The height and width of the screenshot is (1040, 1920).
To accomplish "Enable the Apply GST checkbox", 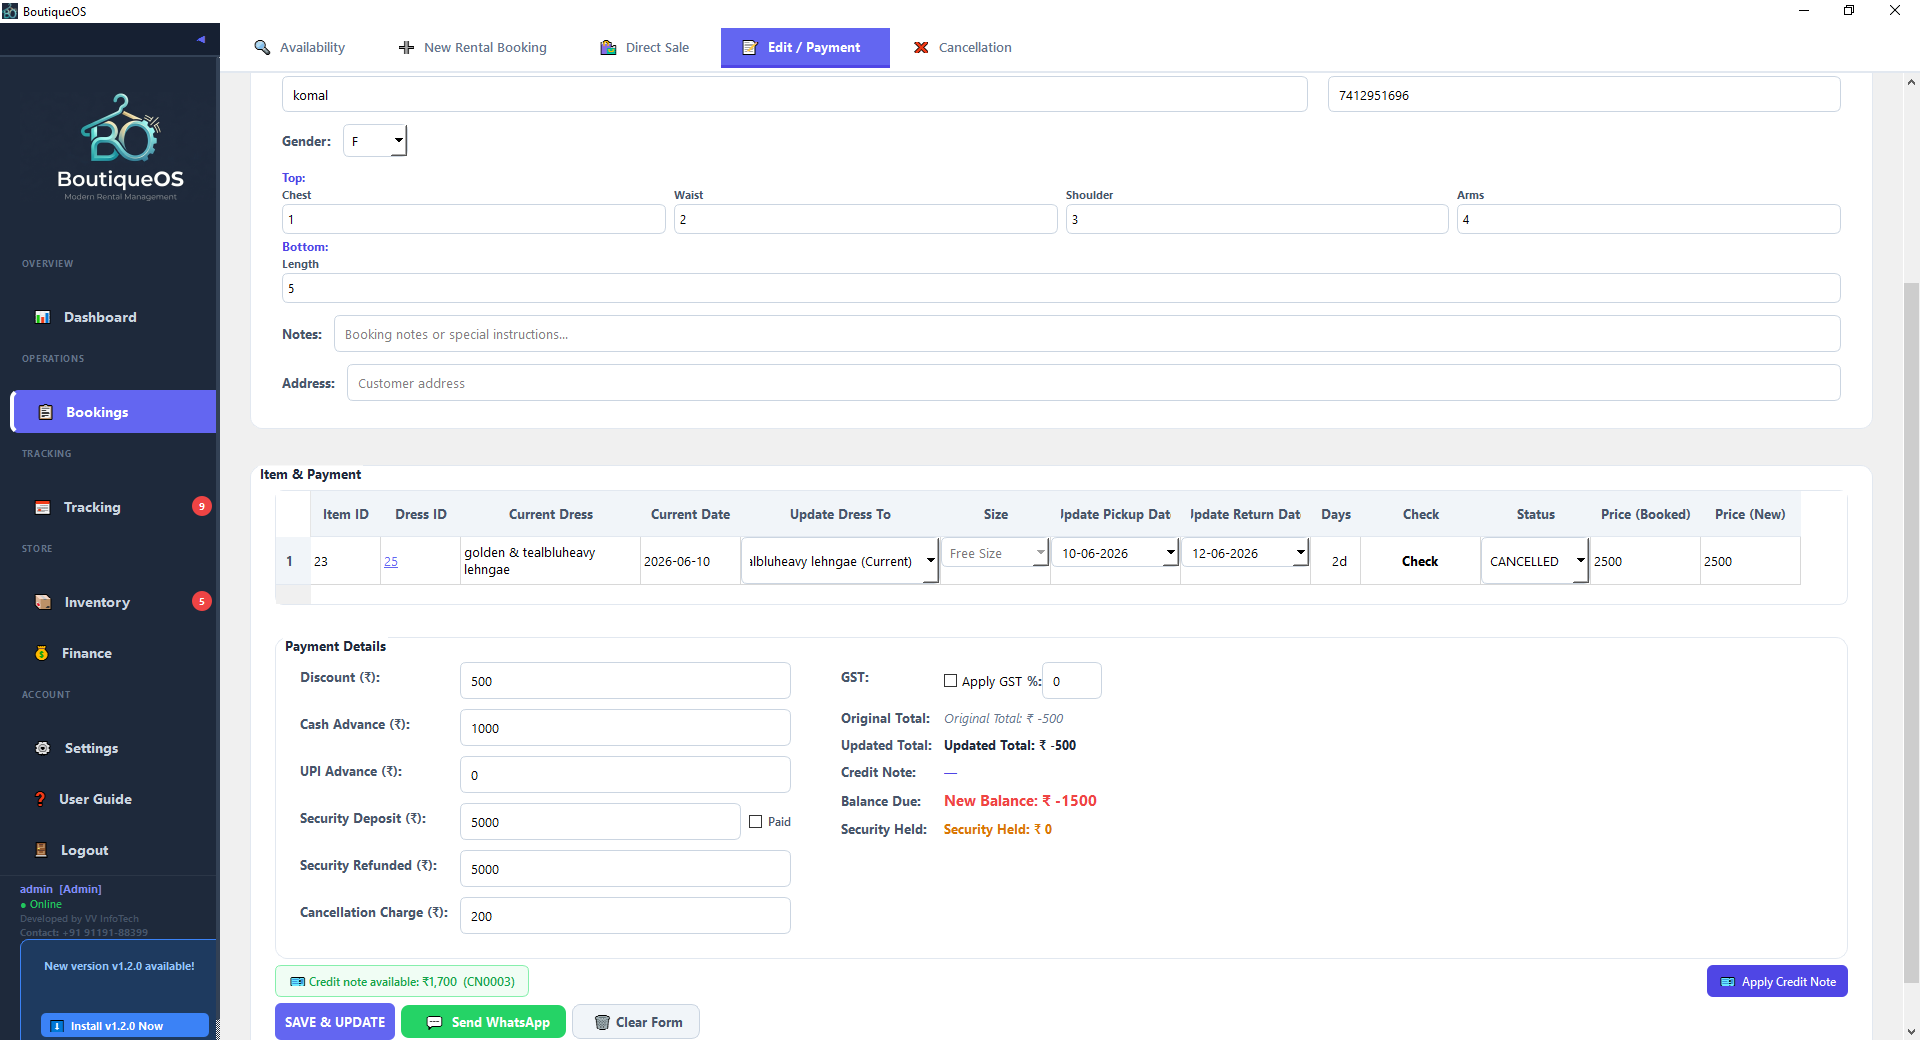I will pos(950,681).
